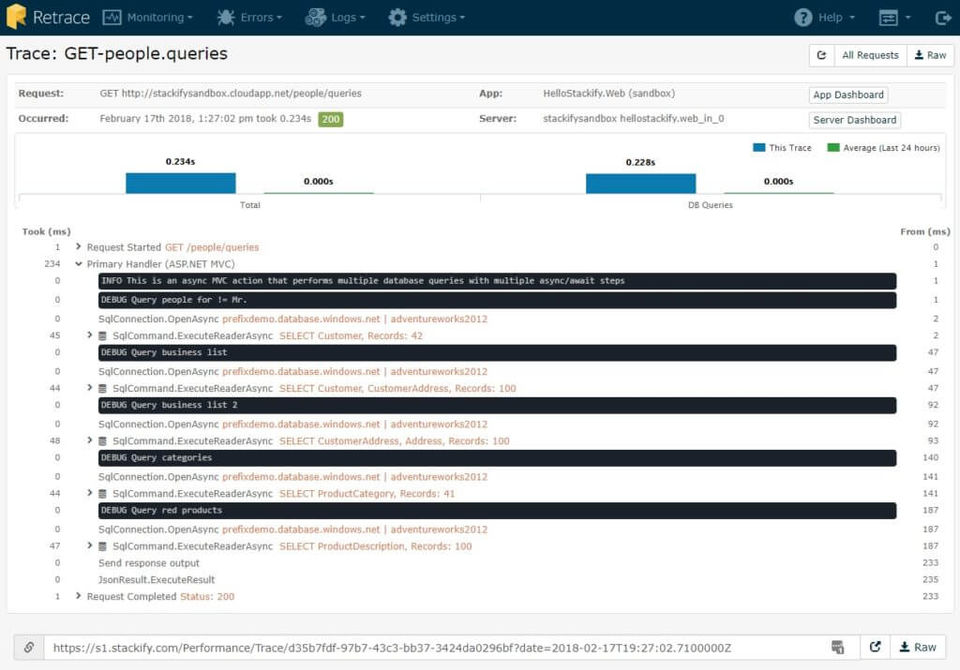This screenshot has width=960, height=670.
Task: Click the link chain icon beside URL
Action: coord(29,647)
